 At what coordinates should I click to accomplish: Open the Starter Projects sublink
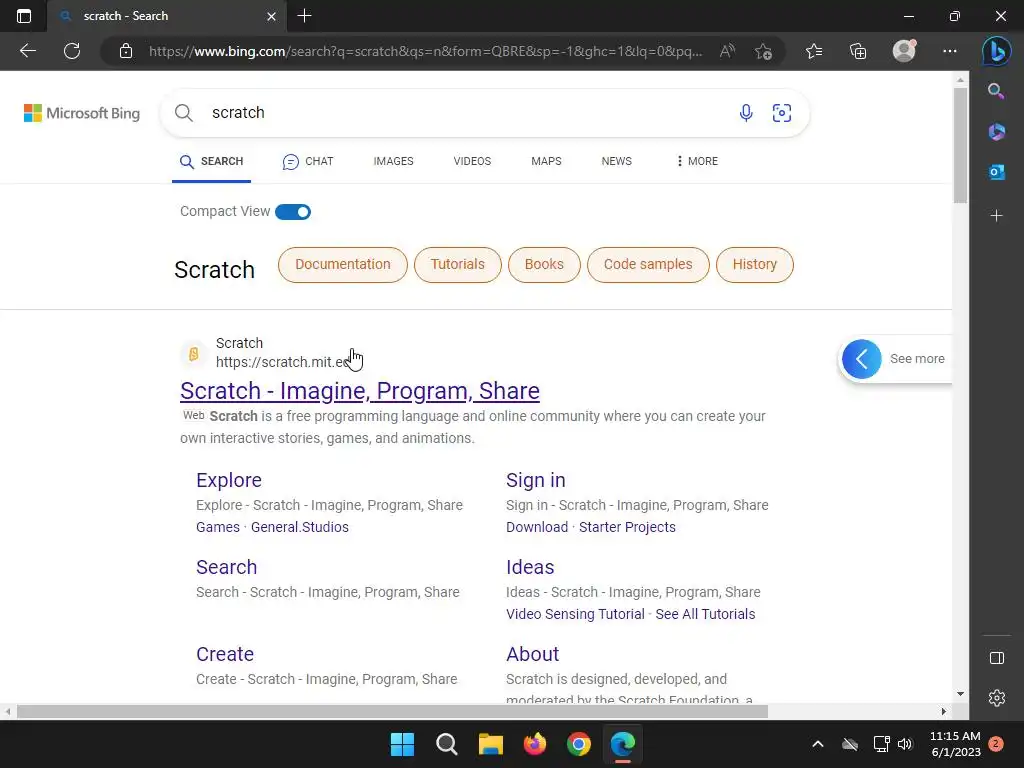(627, 527)
